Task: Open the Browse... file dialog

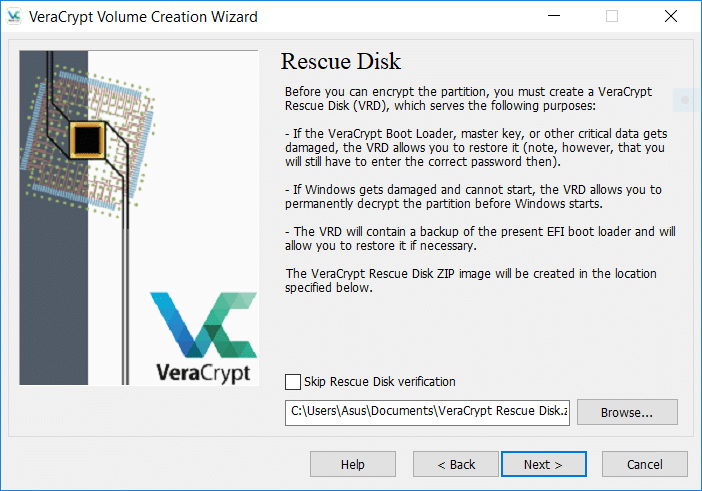Action: click(x=627, y=412)
